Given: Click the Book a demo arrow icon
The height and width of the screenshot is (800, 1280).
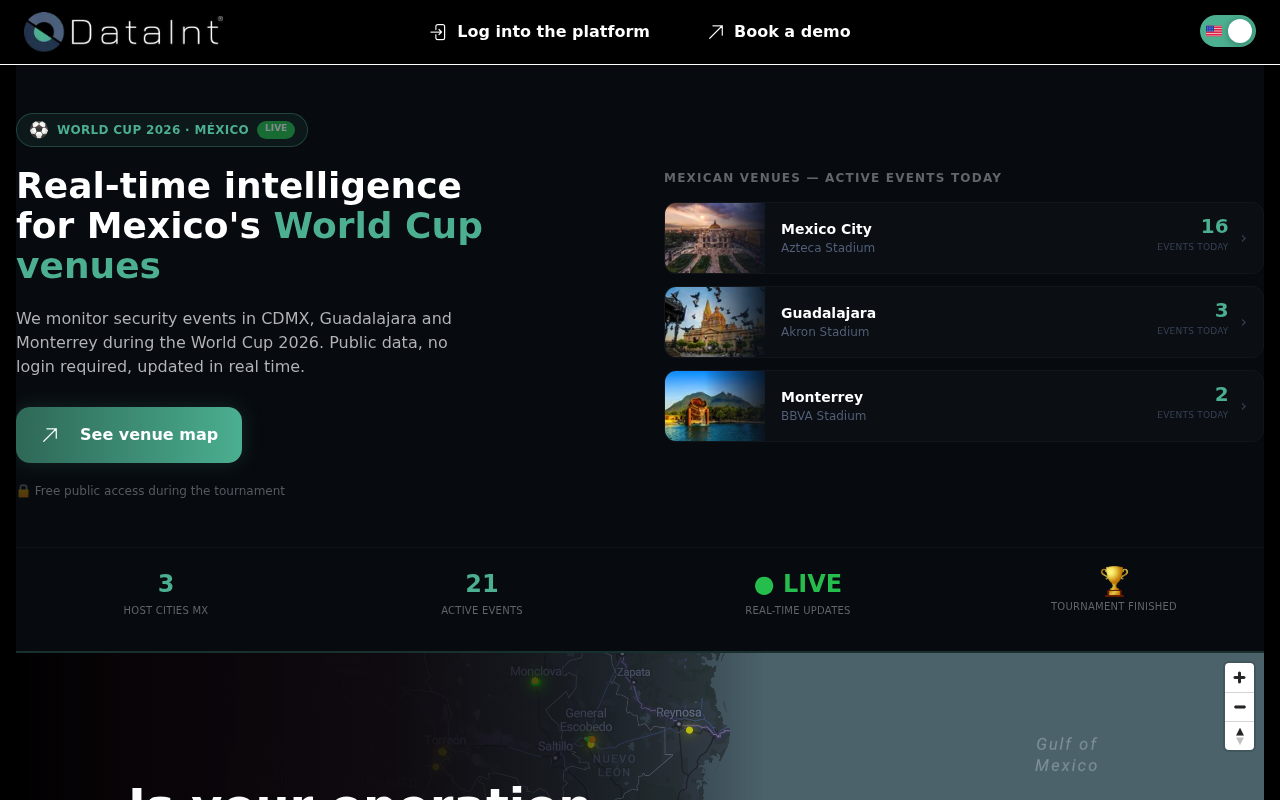Looking at the screenshot, I should coord(715,32).
